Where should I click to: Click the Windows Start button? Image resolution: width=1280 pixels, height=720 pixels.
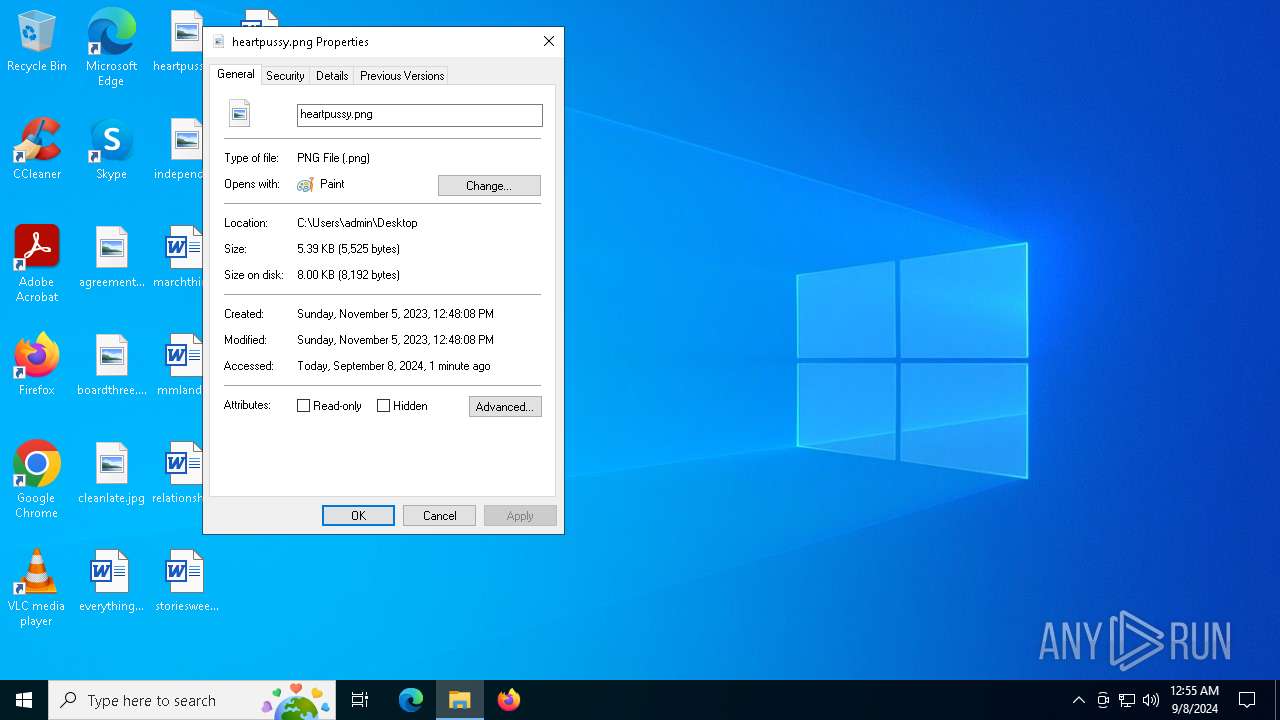pyautogui.click(x=24, y=700)
